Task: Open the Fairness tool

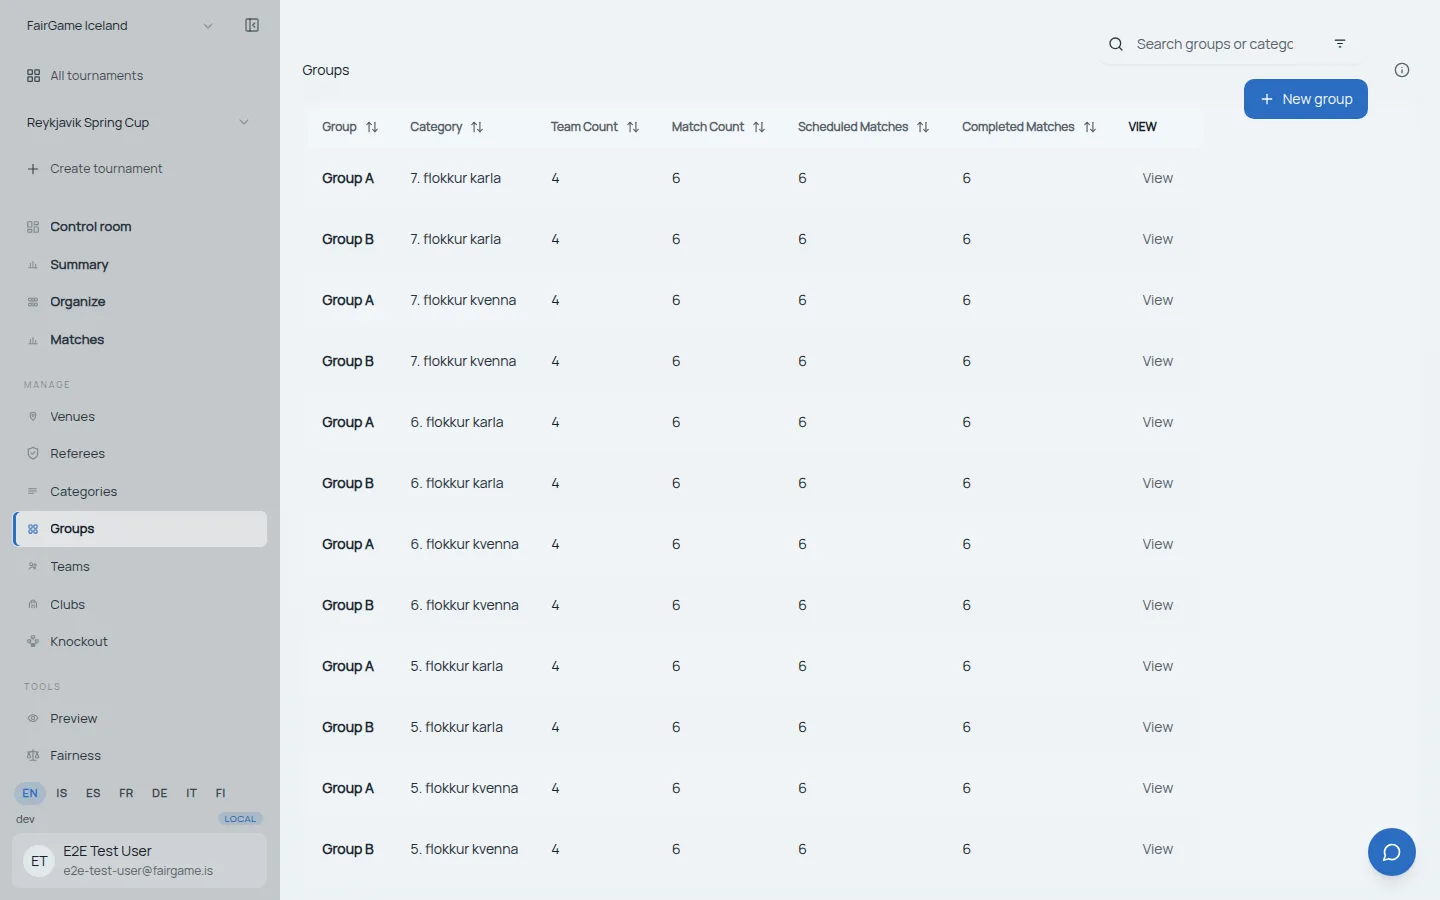Action: point(140,756)
